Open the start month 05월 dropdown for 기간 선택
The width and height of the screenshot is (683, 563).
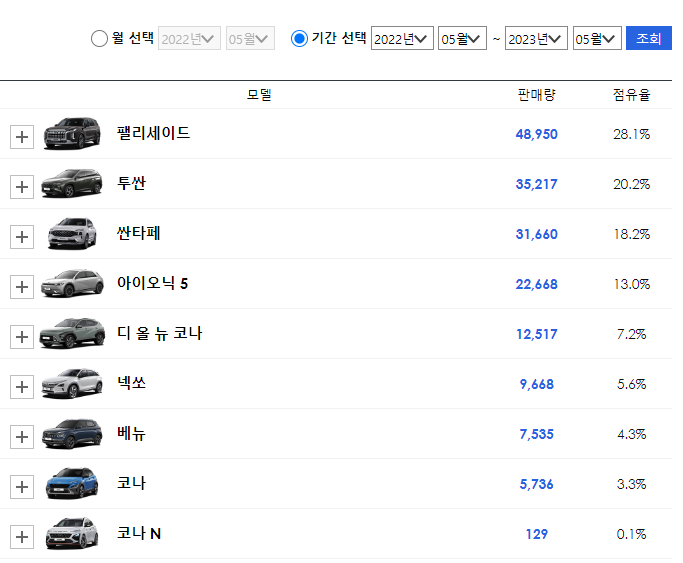(462, 38)
